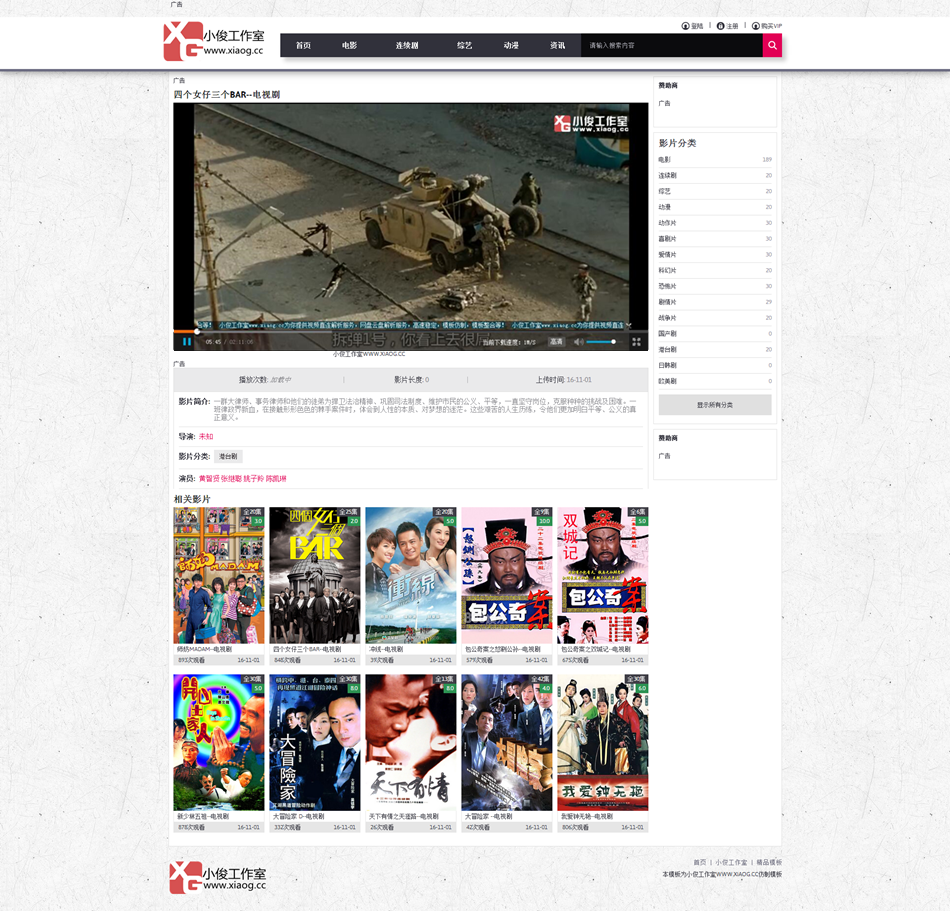Viewport: 950px width, 911px height.
Task: Open the 大冒险家 D poster thumbnail
Action: [x=315, y=743]
